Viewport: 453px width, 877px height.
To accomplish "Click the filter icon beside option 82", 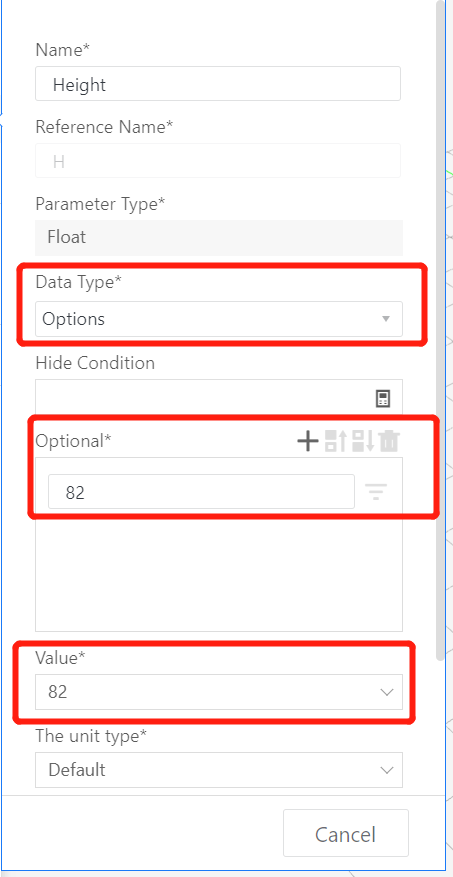I will coord(376,492).
